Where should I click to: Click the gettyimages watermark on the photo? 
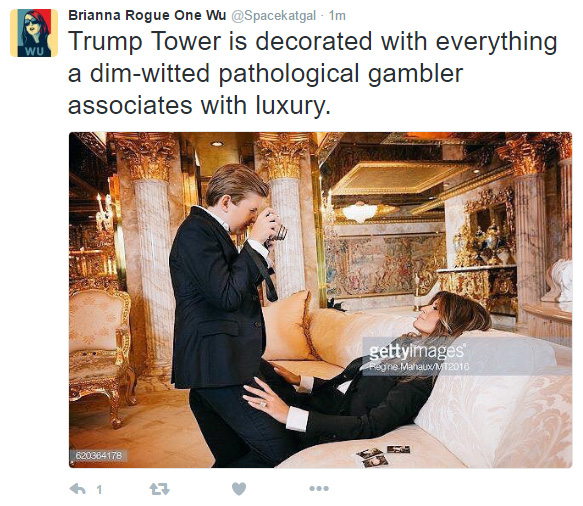[417, 351]
